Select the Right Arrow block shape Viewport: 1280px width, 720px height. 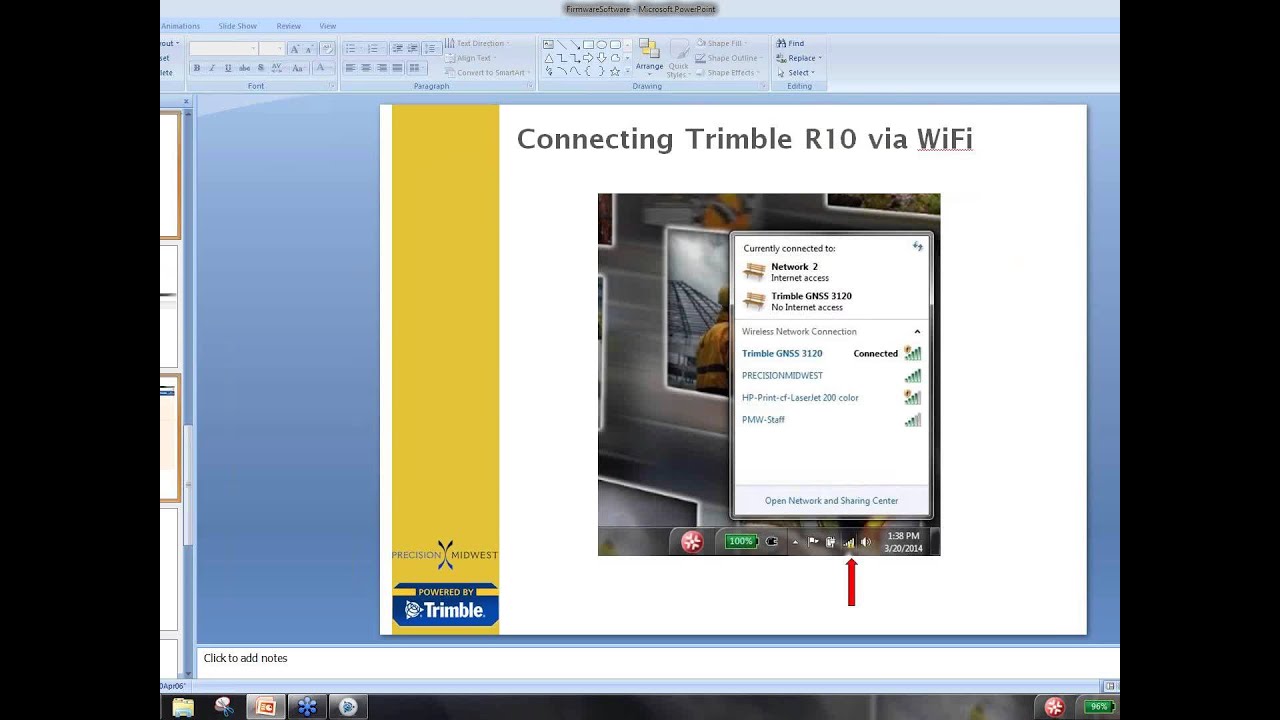point(588,58)
